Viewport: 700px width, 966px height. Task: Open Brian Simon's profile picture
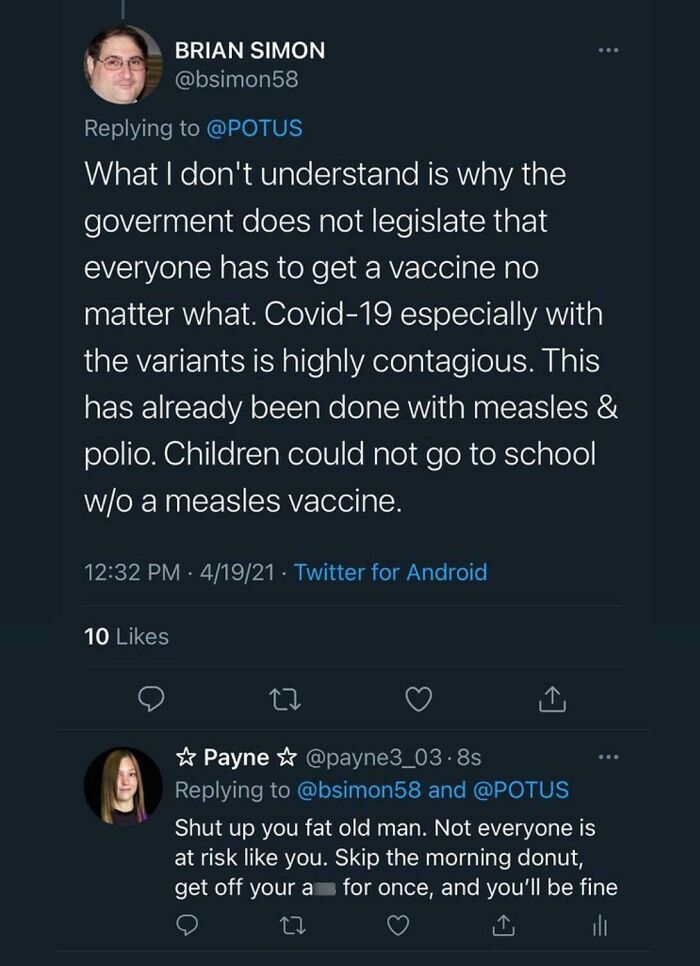tap(123, 65)
